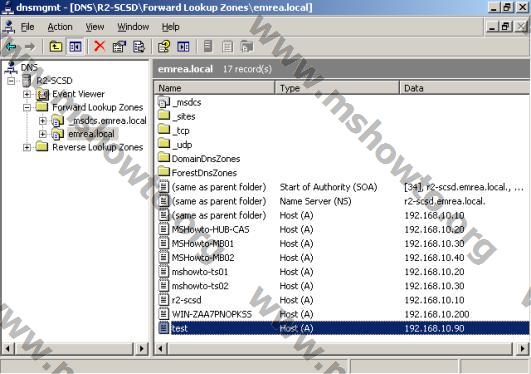
Task: Click the Forward arrow toolbar icon
Action: tap(30, 47)
